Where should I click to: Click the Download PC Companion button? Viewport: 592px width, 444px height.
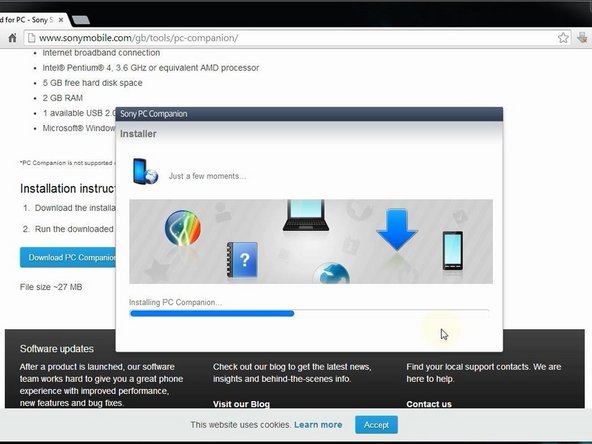(68, 257)
